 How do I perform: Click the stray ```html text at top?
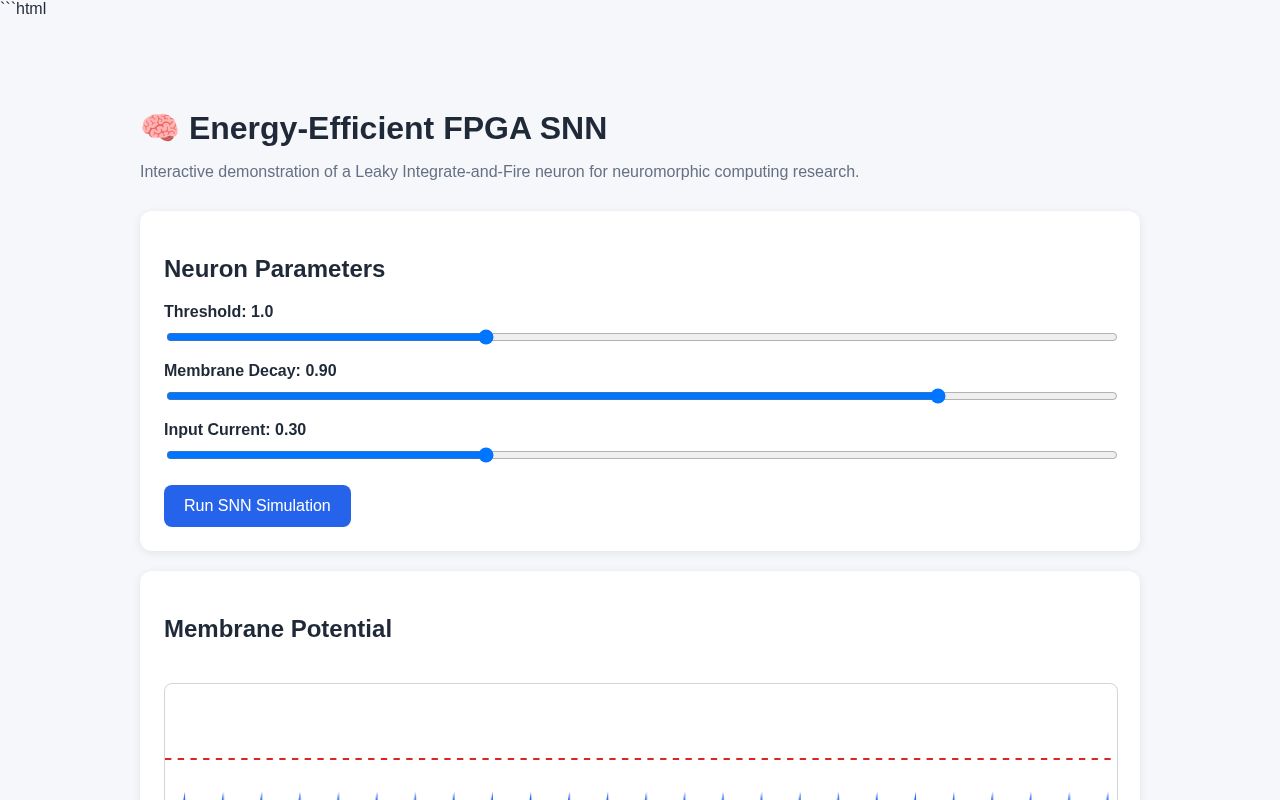23,9
